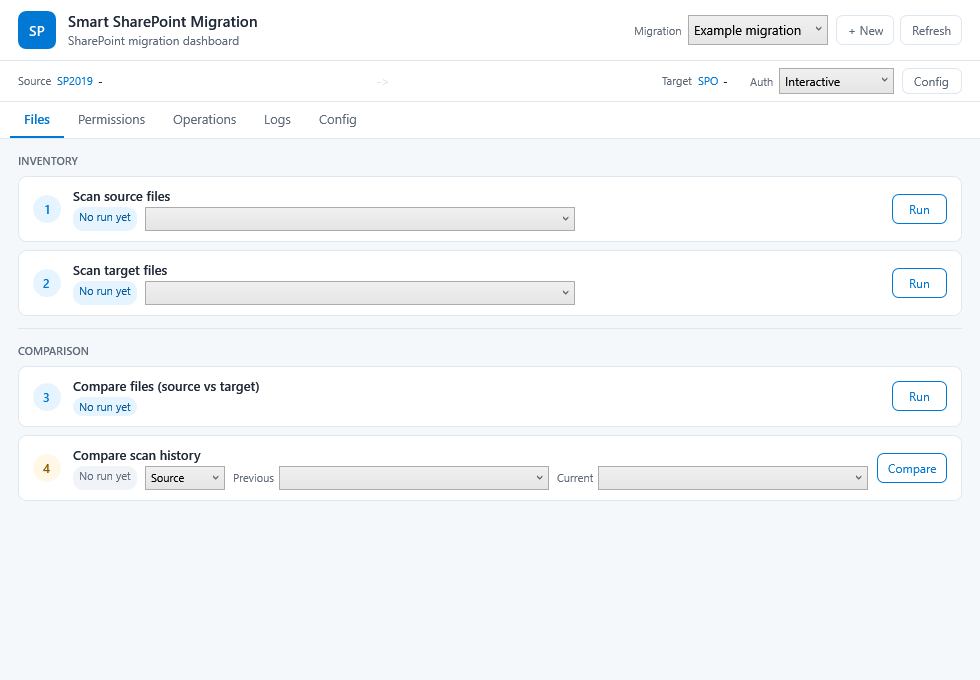The width and height of the screenshot is (980, 680).
Task: Click step 1 number badge
Action: pyautogui.click(x=47, y=209)
